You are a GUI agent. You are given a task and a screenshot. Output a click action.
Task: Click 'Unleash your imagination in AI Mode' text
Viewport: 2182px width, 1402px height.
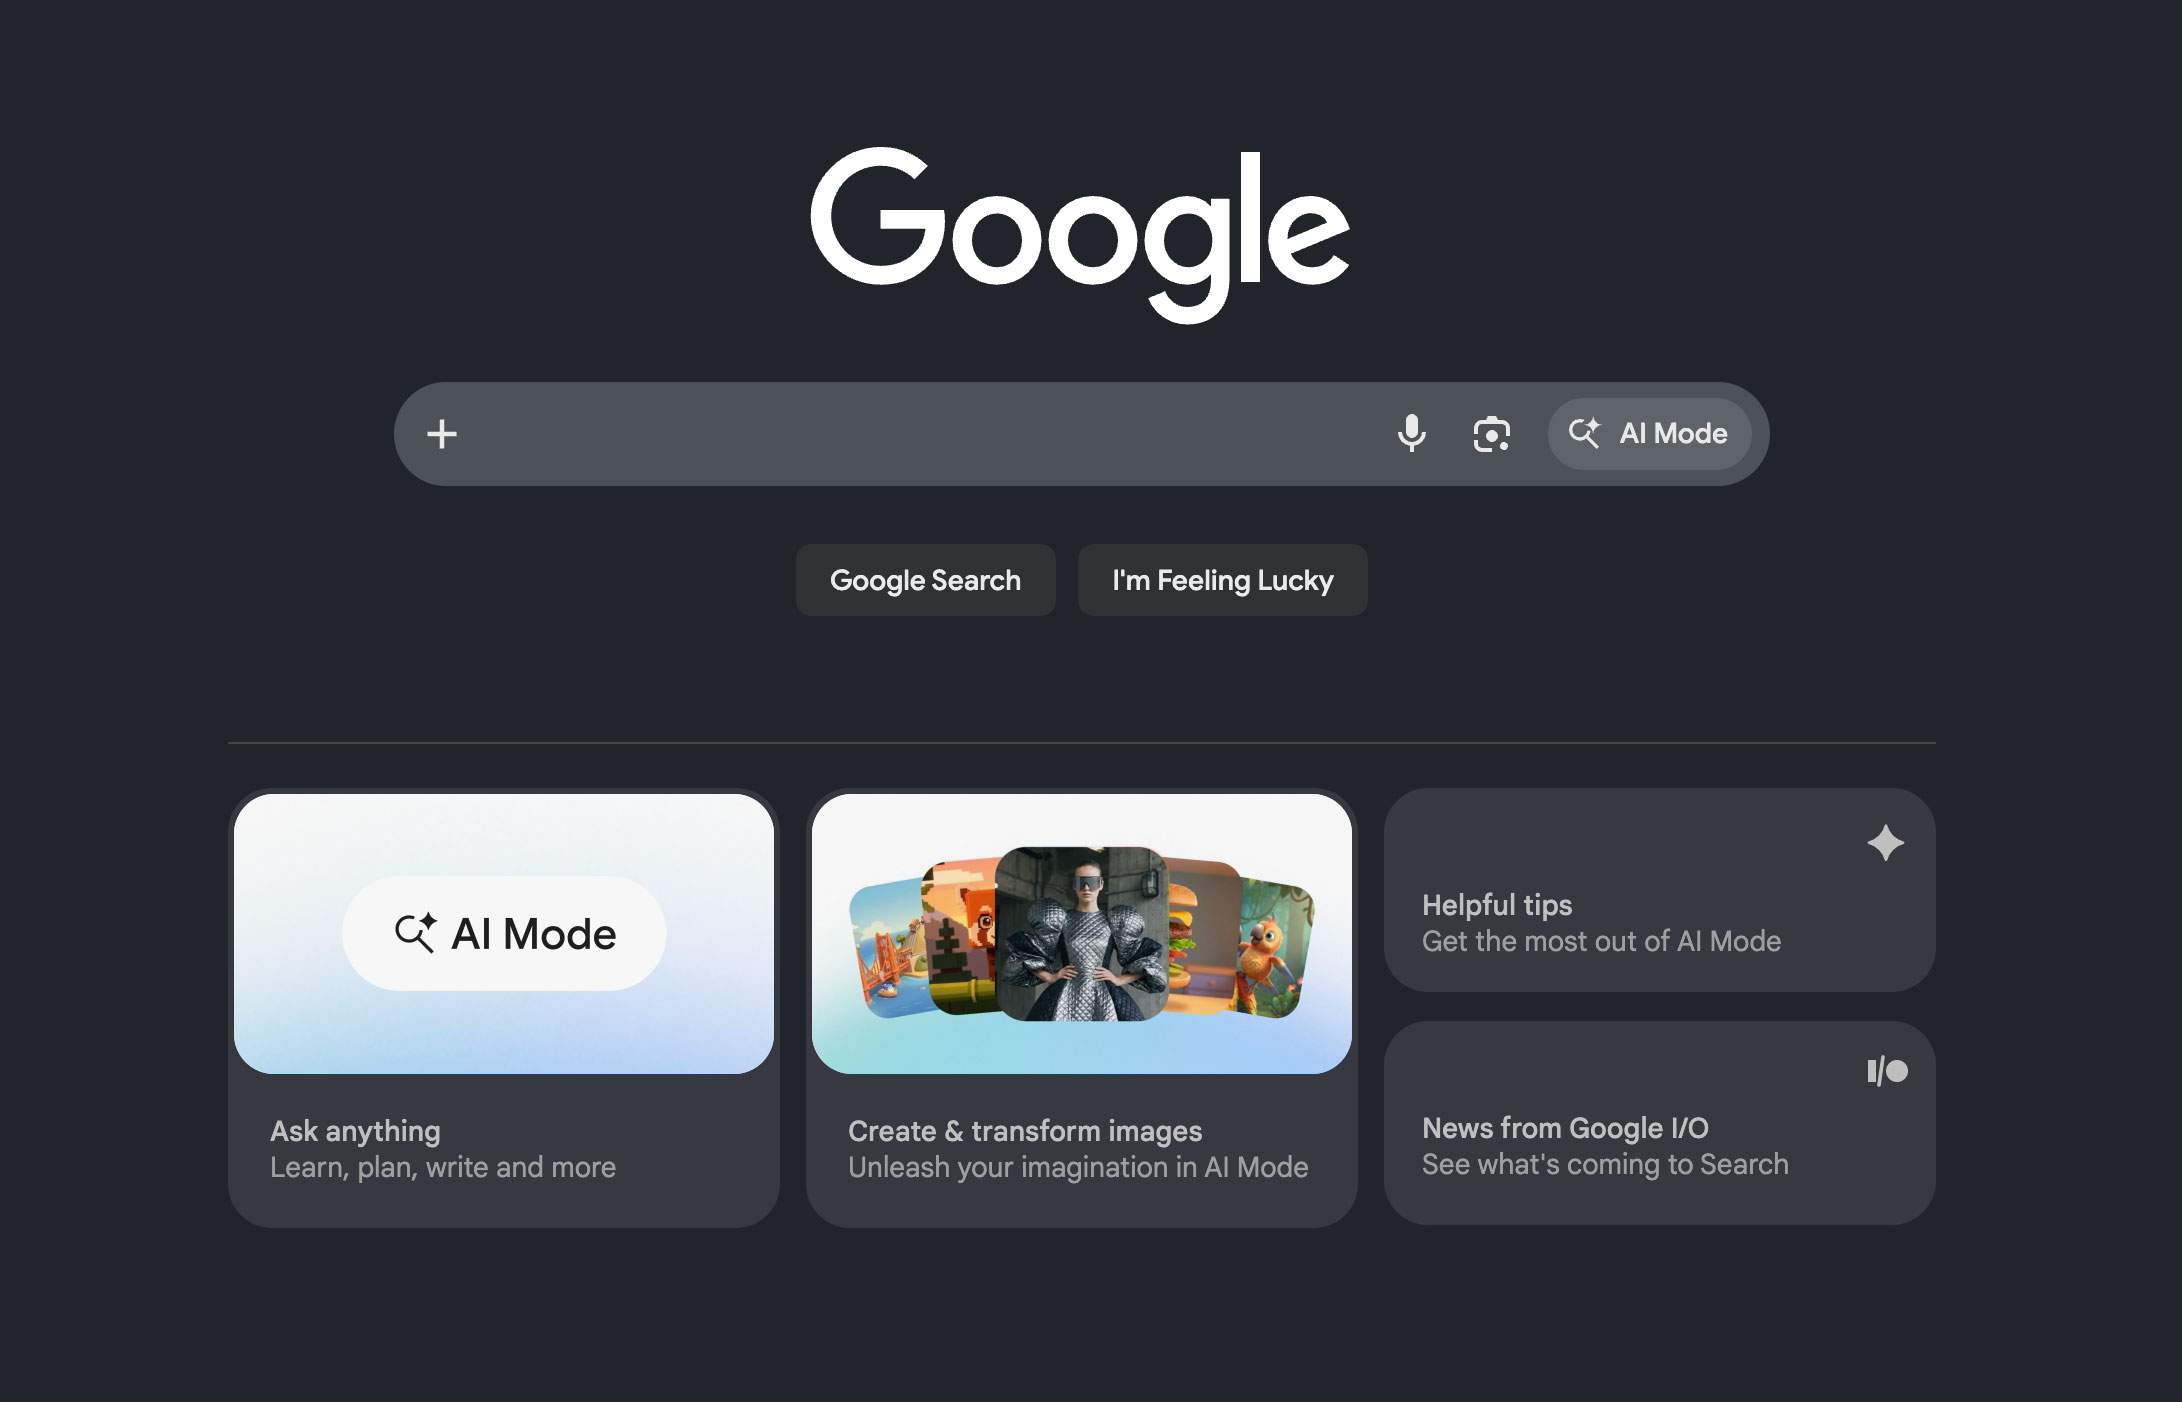tap(1078, 1167)
